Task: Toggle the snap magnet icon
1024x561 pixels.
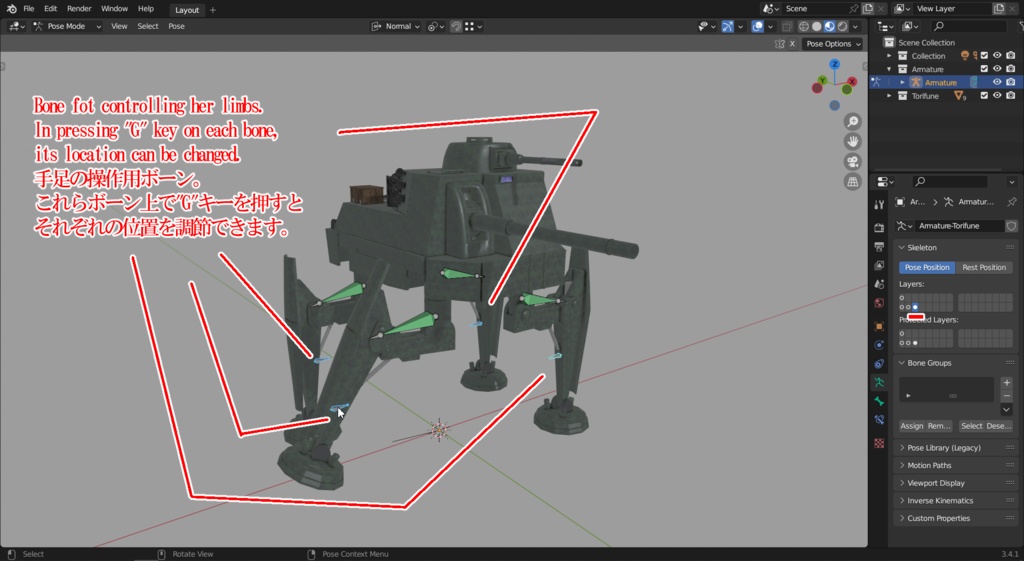Action: [x=456, y=27]
